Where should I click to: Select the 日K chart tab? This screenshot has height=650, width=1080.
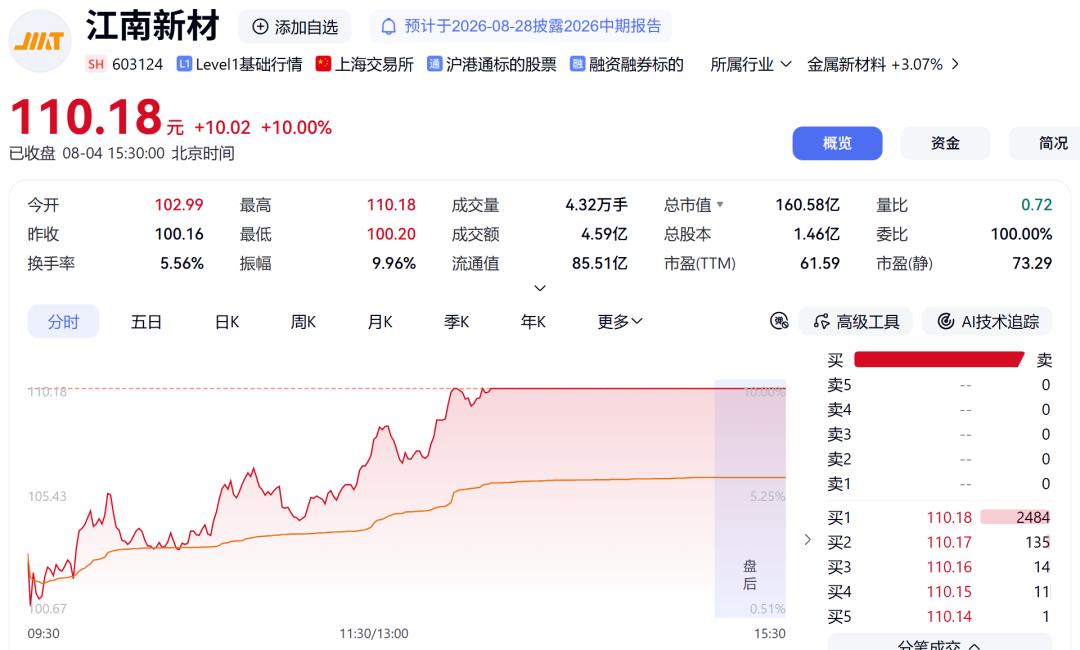[227, 322]
